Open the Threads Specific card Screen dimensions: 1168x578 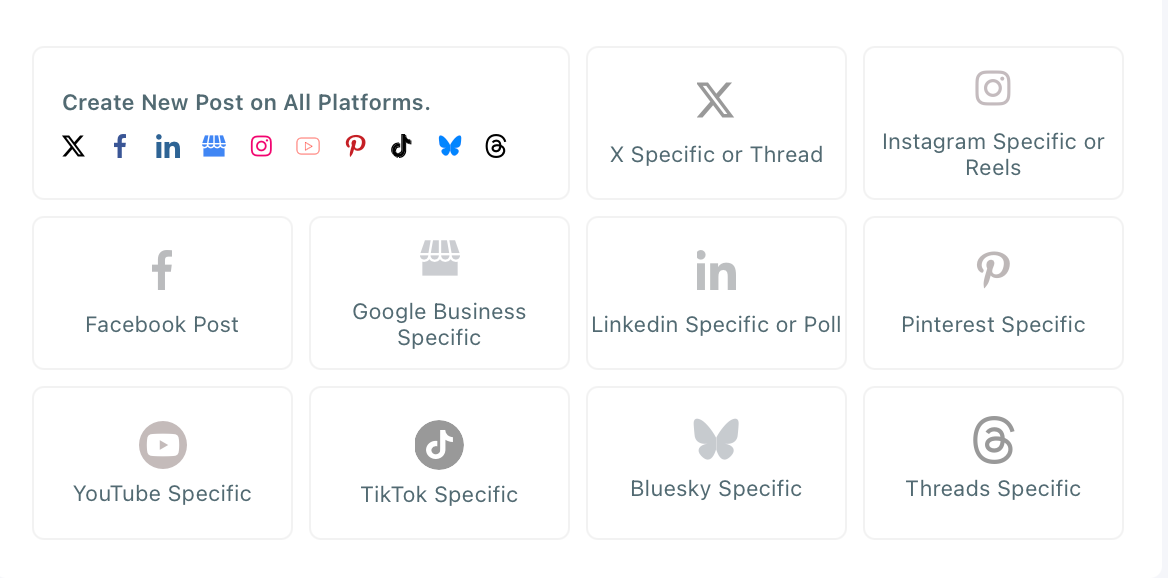[x=993, y=463]
